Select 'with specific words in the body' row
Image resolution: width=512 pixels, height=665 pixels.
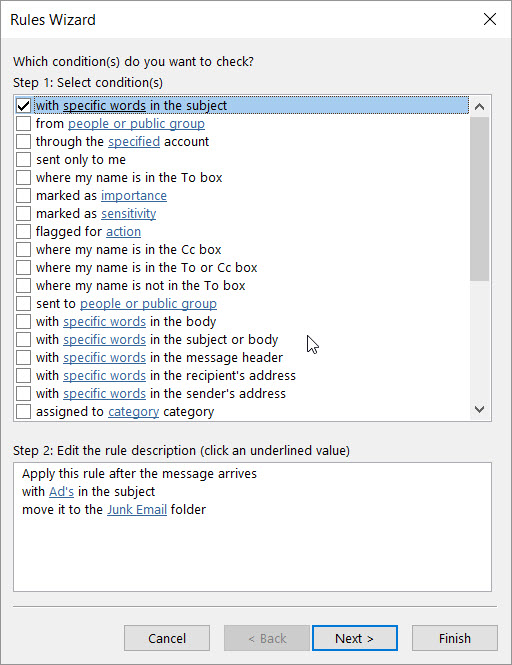(242, 321)
